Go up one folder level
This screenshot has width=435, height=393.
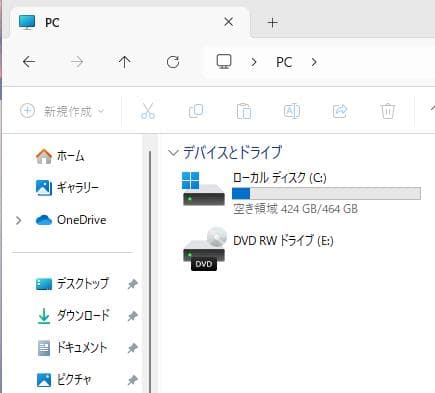point(125,62)
